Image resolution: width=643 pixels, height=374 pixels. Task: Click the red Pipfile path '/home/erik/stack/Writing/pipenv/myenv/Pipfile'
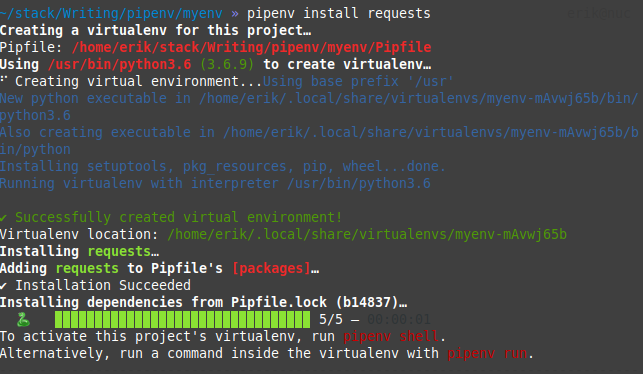[251, 48]
